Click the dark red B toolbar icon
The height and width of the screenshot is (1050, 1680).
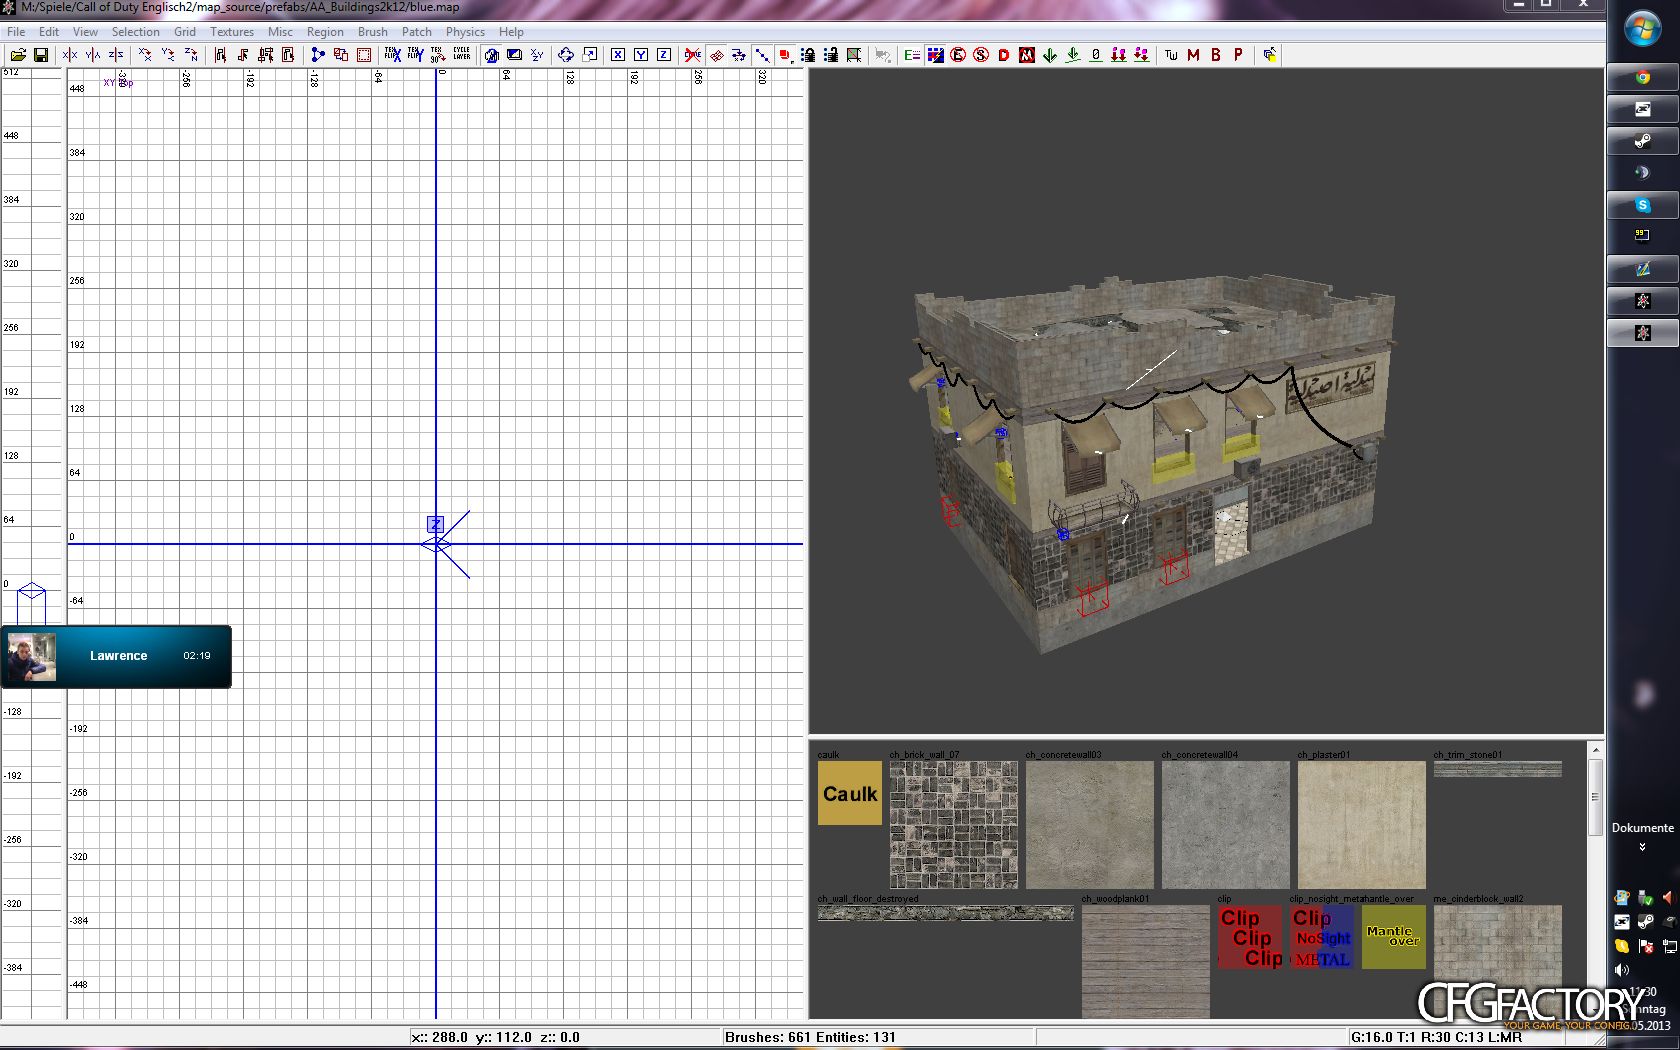pyautogui.click(x=1216, y=55)
